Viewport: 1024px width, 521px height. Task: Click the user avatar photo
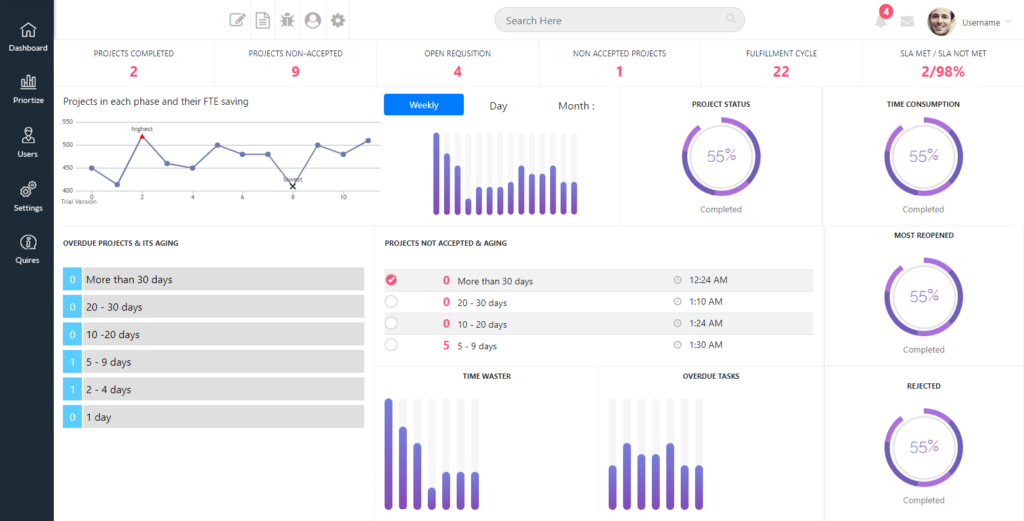pos(942,22)
